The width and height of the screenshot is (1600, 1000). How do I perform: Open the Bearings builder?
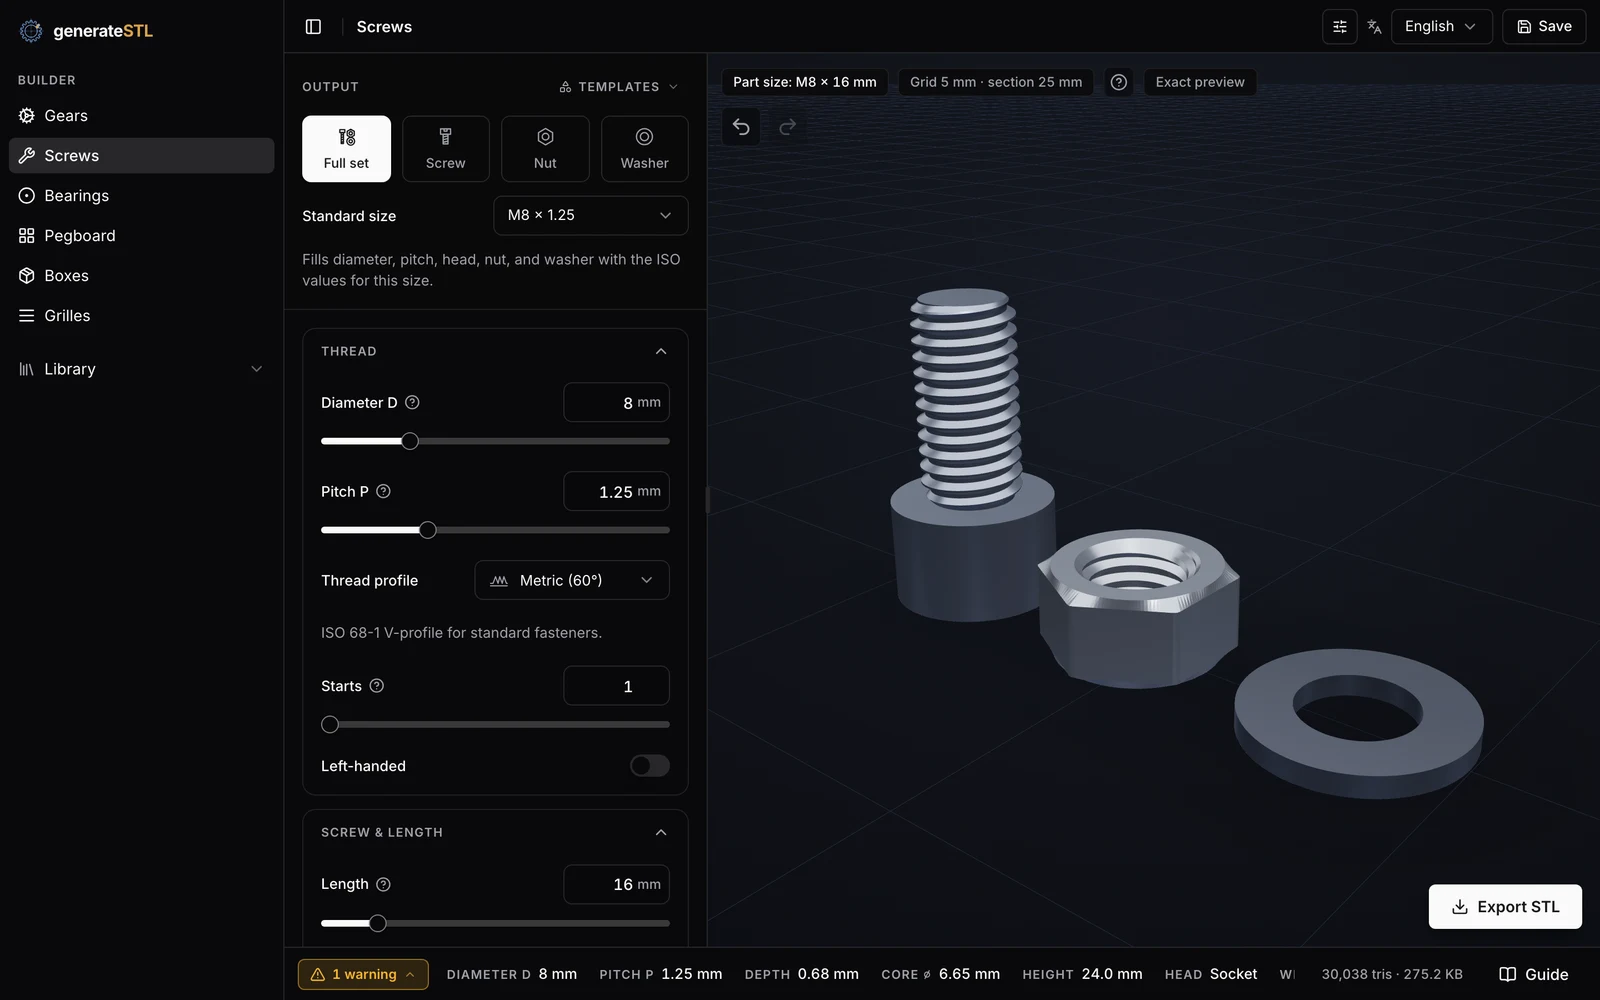[x=141, y=196]
